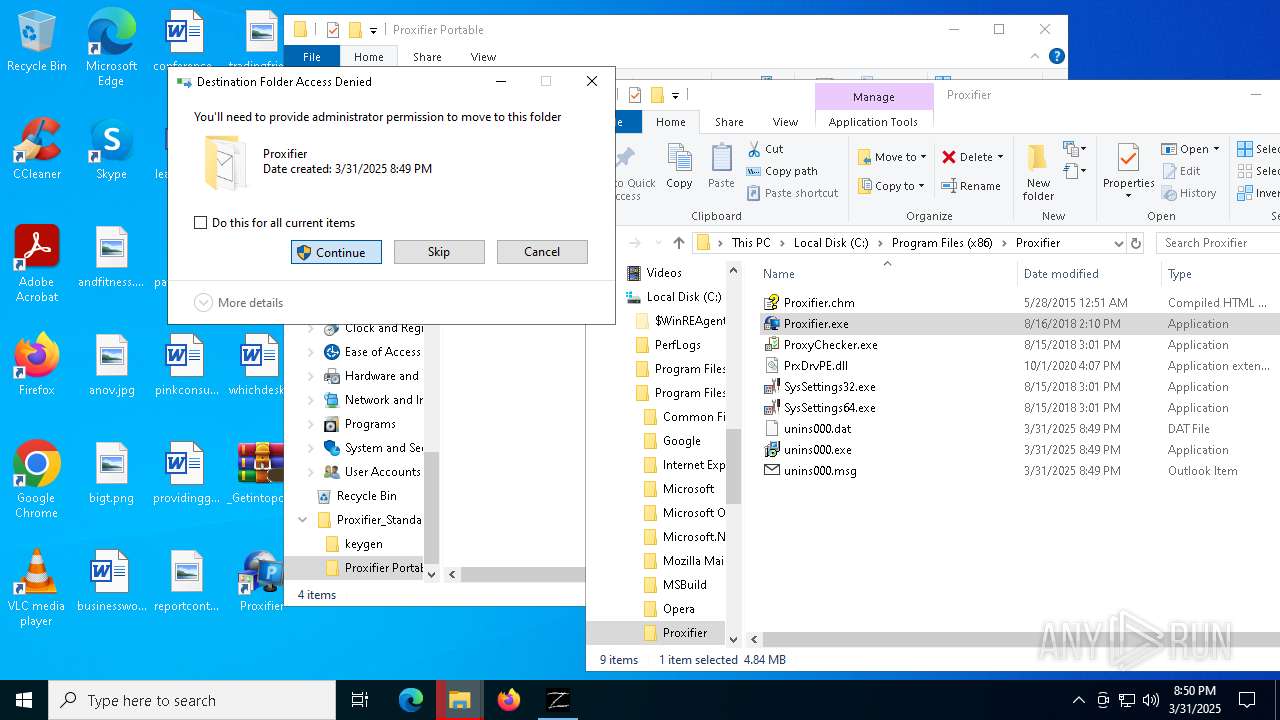Screen dimensions: 1280x720
Task: Check 'Do this for all current items'
Action: (201, 223)
